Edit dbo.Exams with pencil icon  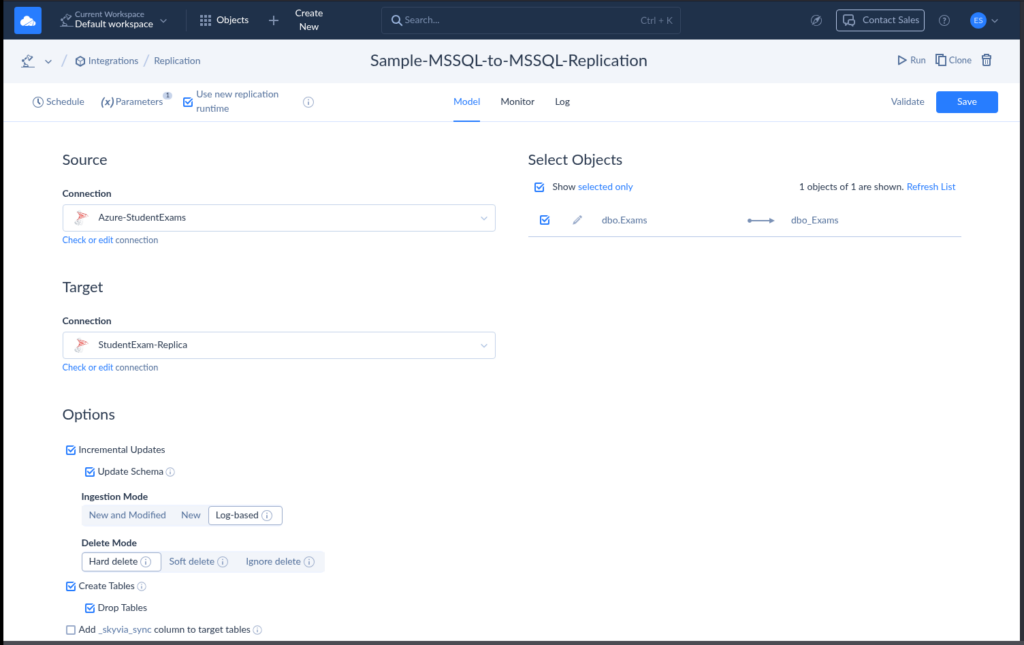coord(577,220)
